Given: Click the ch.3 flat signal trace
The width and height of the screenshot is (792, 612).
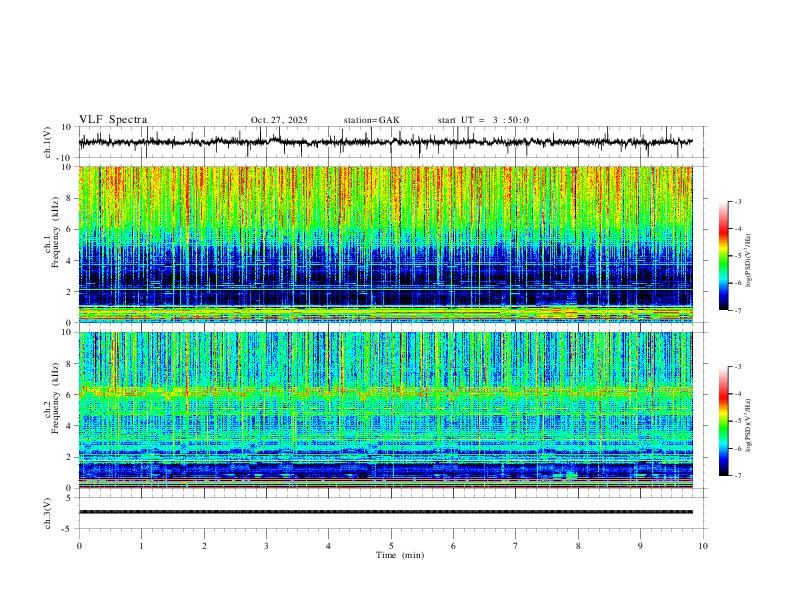Looking at the screenshot, I should pyautogui.click(x=385, y=512).
